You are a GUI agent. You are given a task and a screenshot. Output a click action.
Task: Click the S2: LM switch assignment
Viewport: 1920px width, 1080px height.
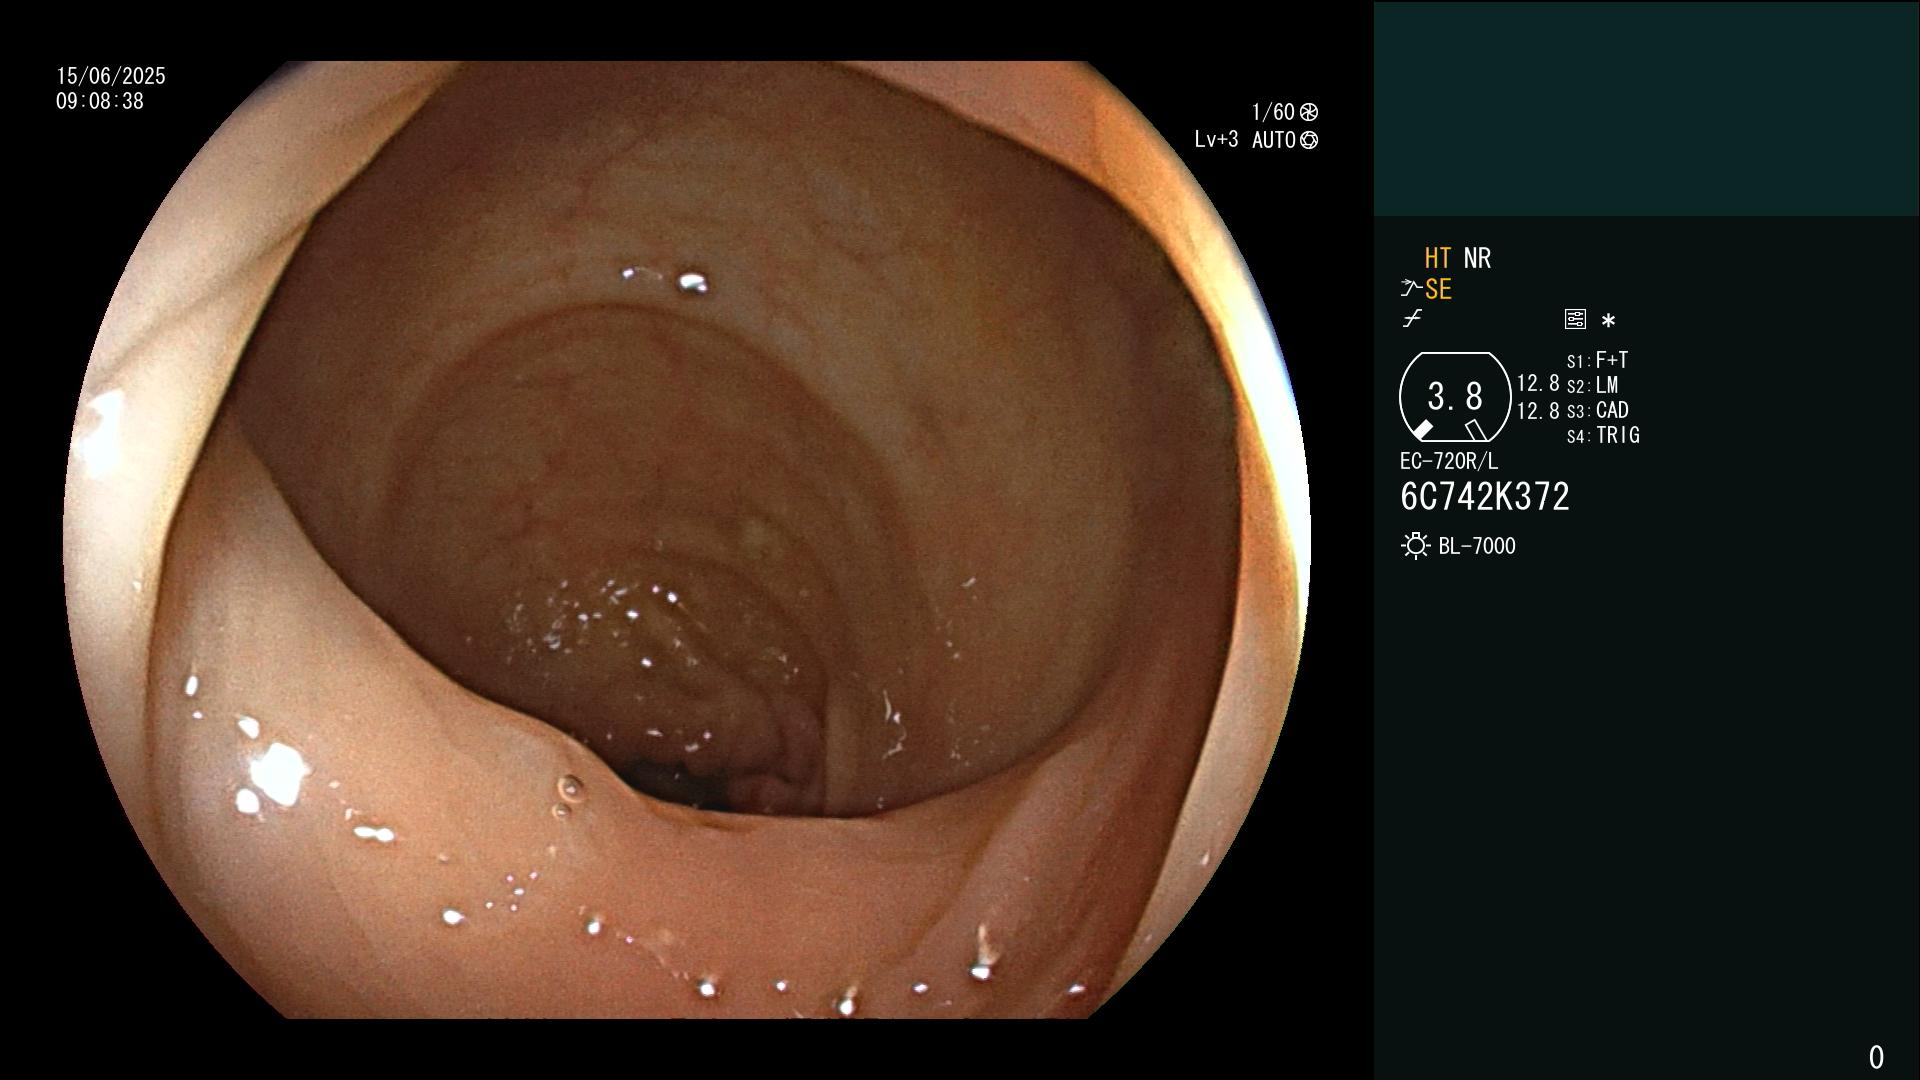[x=1593, y=385]
